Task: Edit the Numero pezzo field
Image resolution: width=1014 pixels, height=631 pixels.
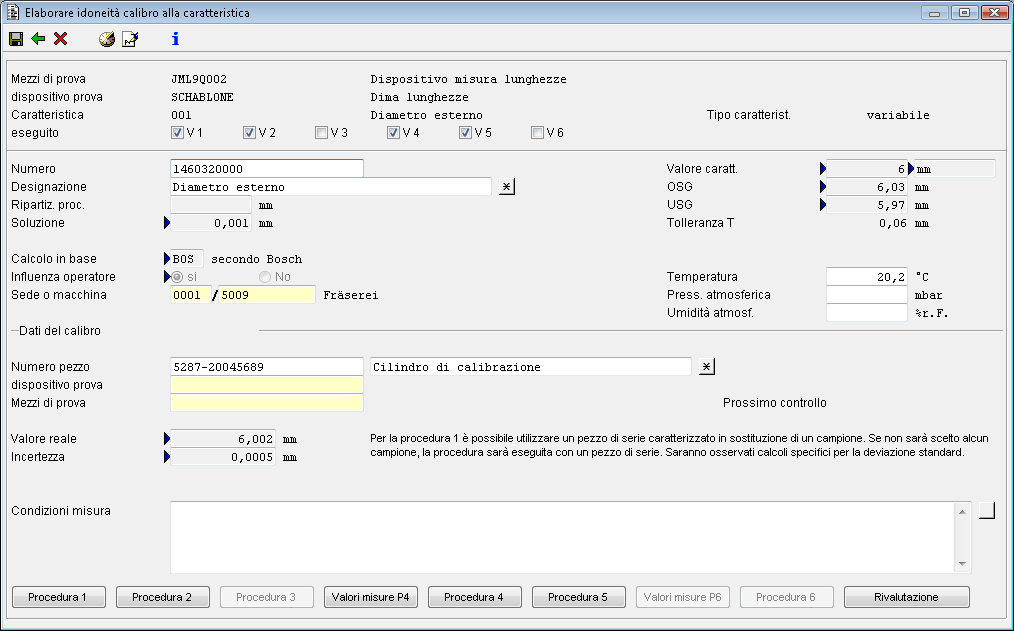Action: point(267,367)
